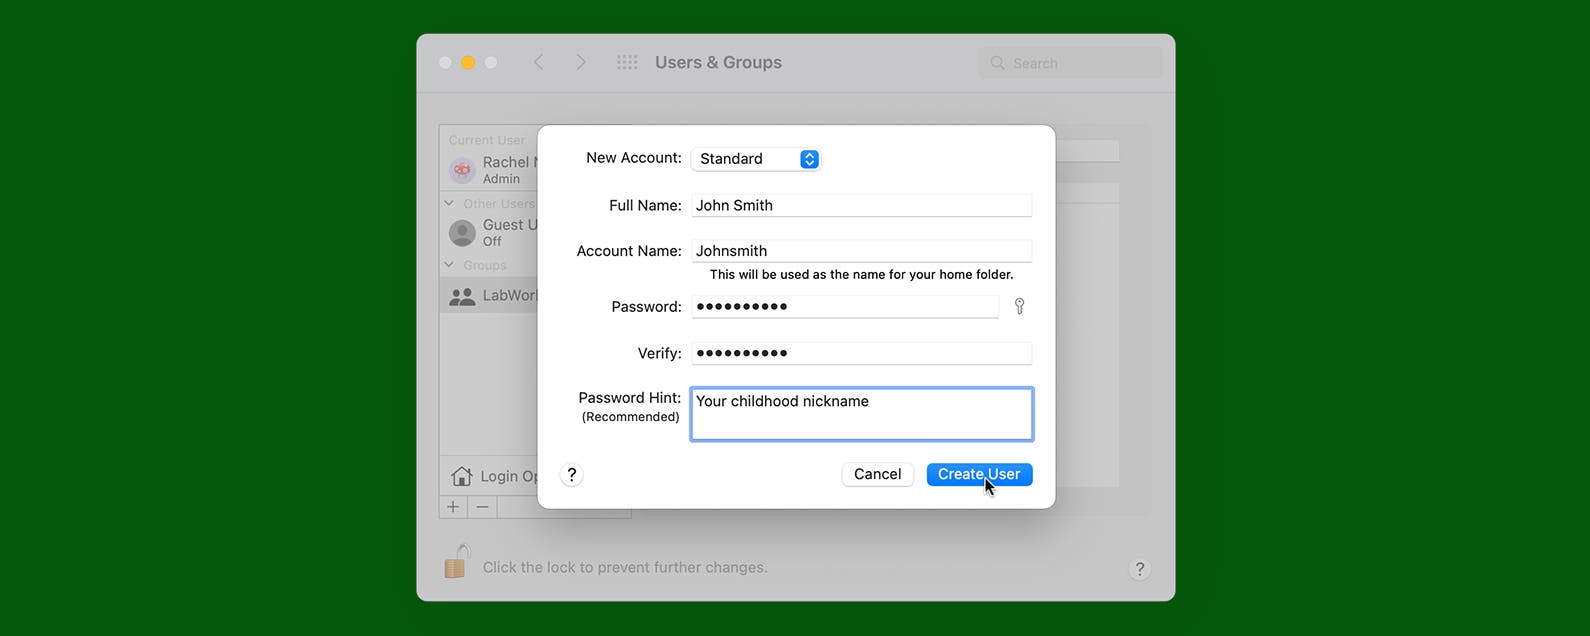This screenshot has height=636, width=1590.
Task: Click the Users & Groups window title
Action: (718, 62)
